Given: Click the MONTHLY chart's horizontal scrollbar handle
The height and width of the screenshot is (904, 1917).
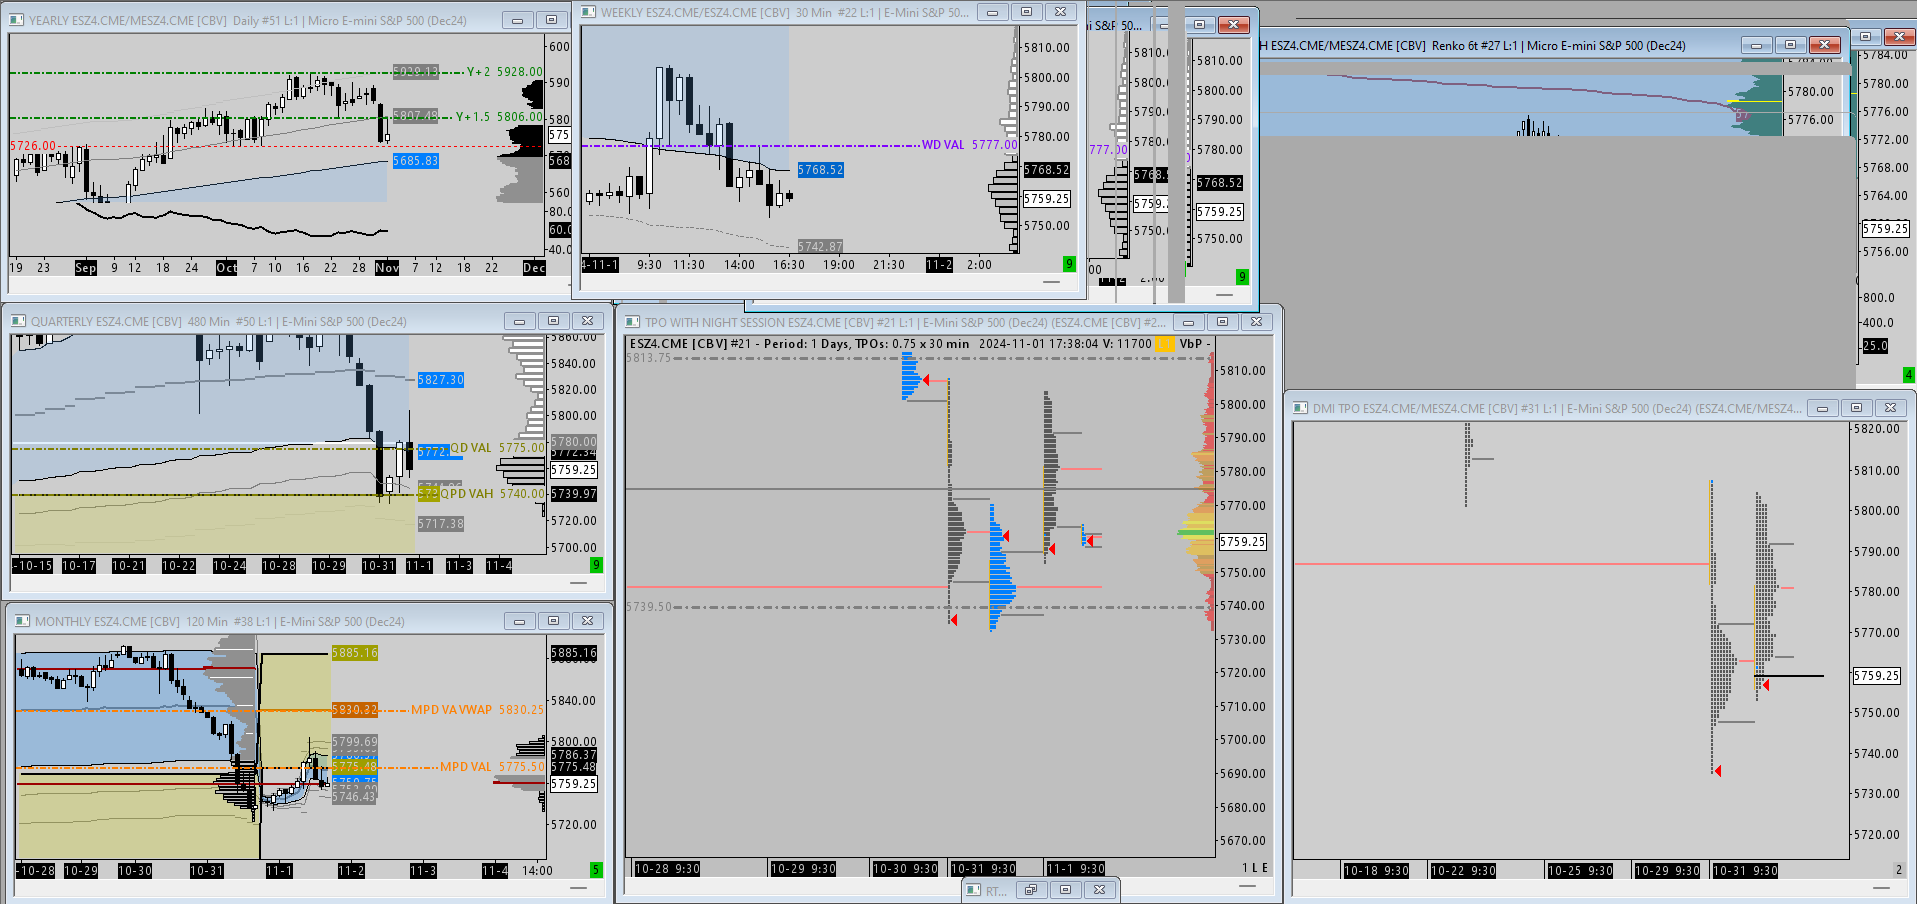Looking at the screenshot, I should tap(579, 887).
